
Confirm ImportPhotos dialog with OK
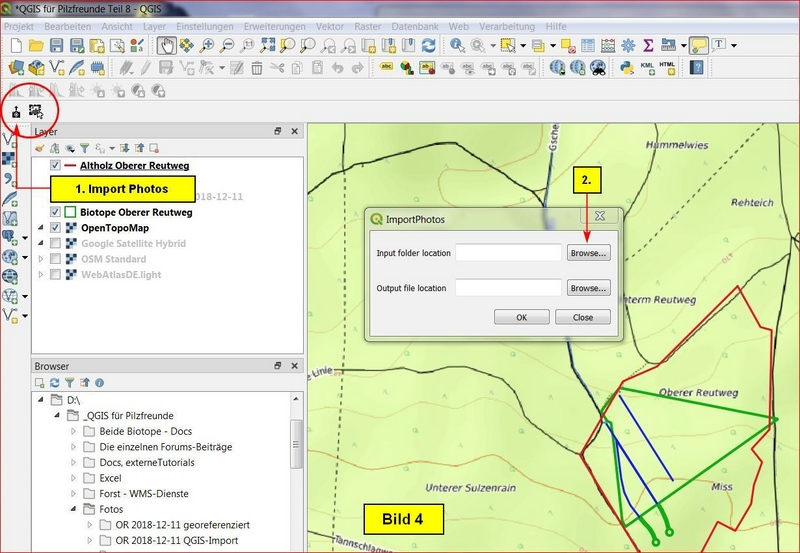coord(521,317)
